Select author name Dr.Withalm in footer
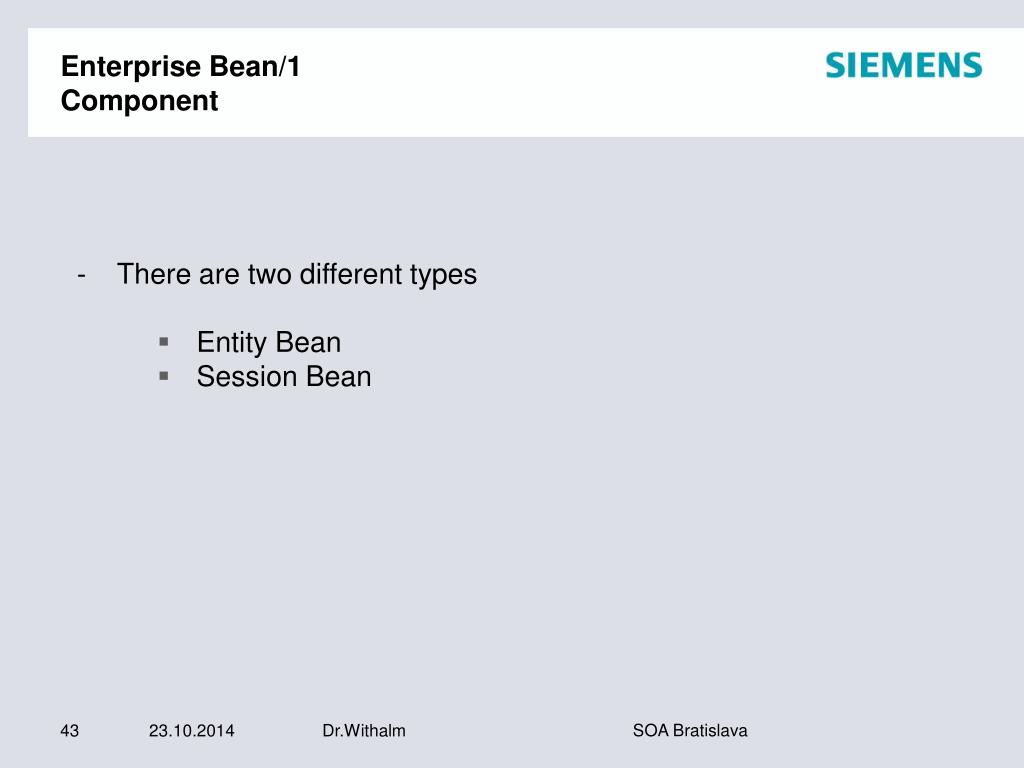 pos(364,731)
